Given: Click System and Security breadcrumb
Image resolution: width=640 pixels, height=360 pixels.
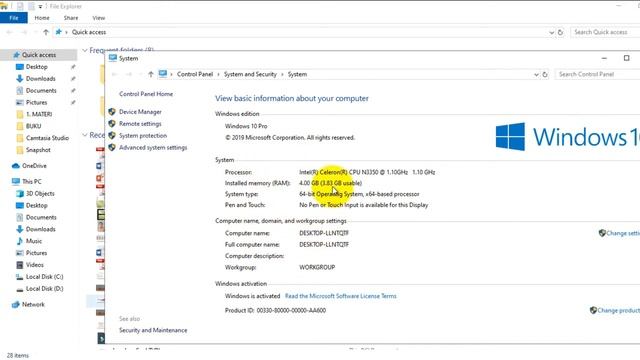Looking at the screenshot, I should [250, 74].
